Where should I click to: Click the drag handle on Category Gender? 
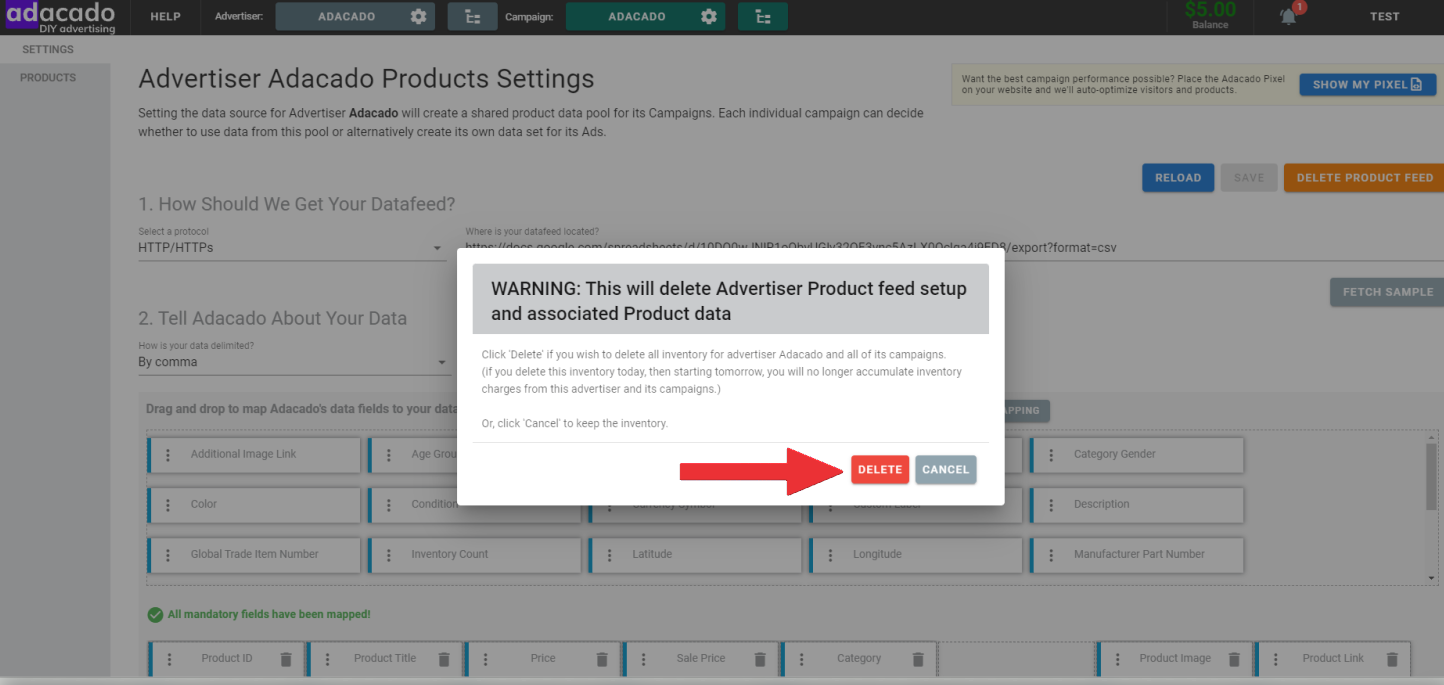1051,455
